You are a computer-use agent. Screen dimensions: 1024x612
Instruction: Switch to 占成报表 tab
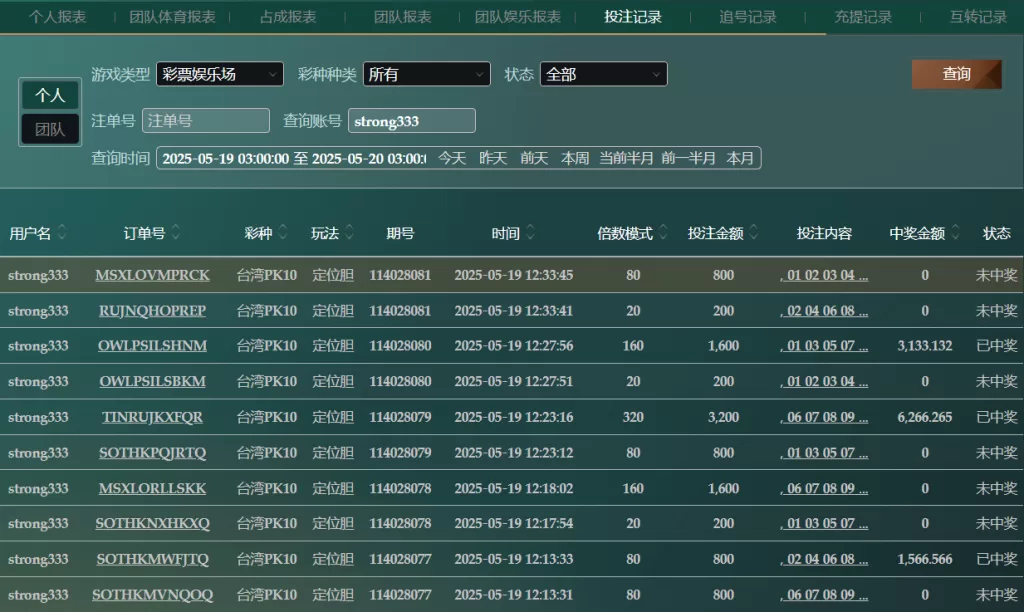(x=288, y=17)
